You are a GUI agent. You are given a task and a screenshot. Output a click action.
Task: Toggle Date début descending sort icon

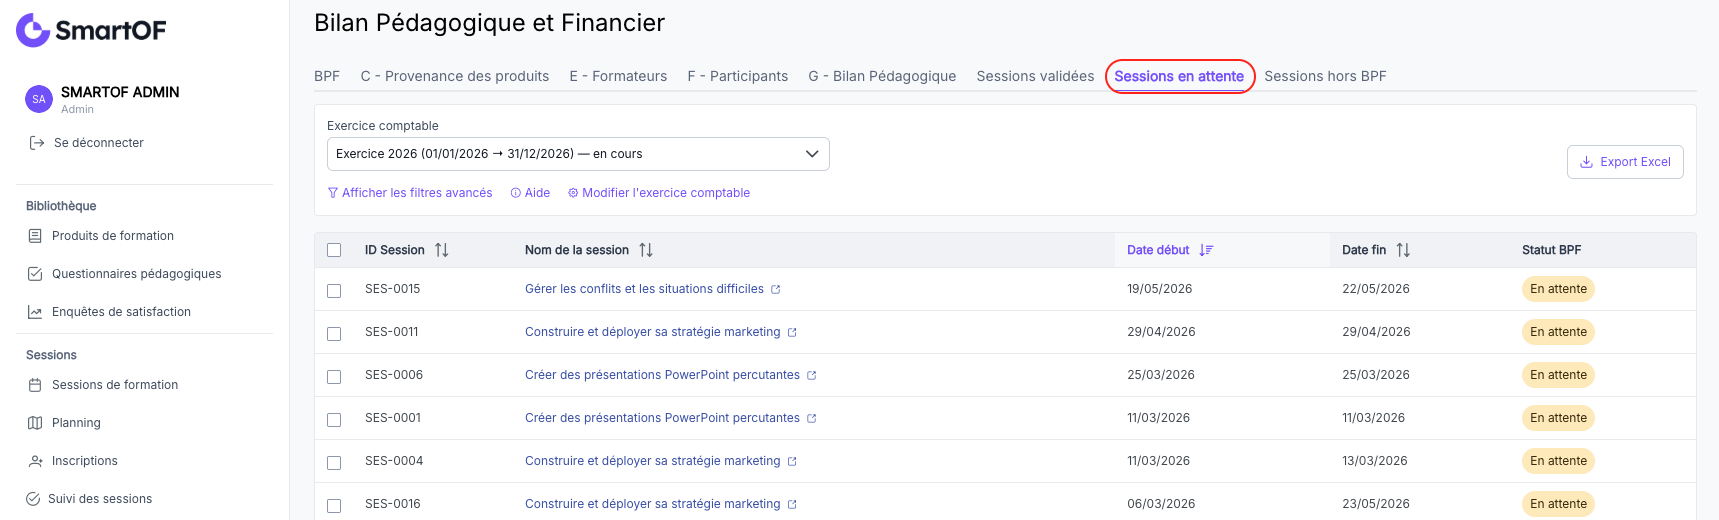1206,250
